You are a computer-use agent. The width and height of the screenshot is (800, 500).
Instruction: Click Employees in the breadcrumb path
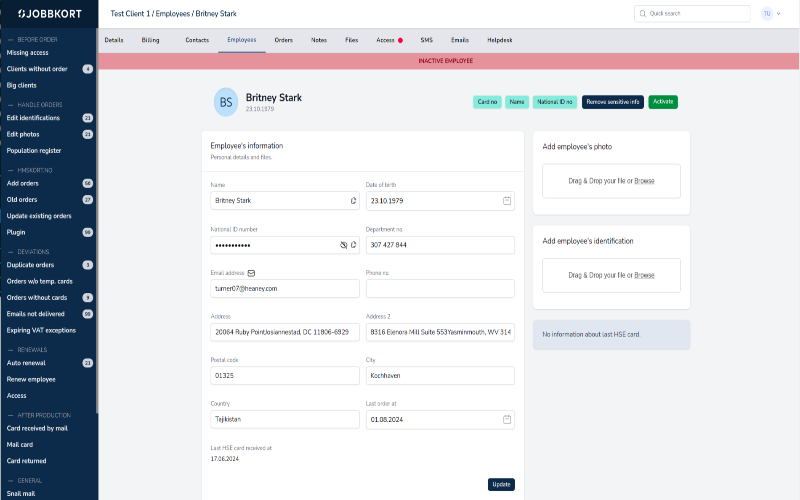(172, 14)
